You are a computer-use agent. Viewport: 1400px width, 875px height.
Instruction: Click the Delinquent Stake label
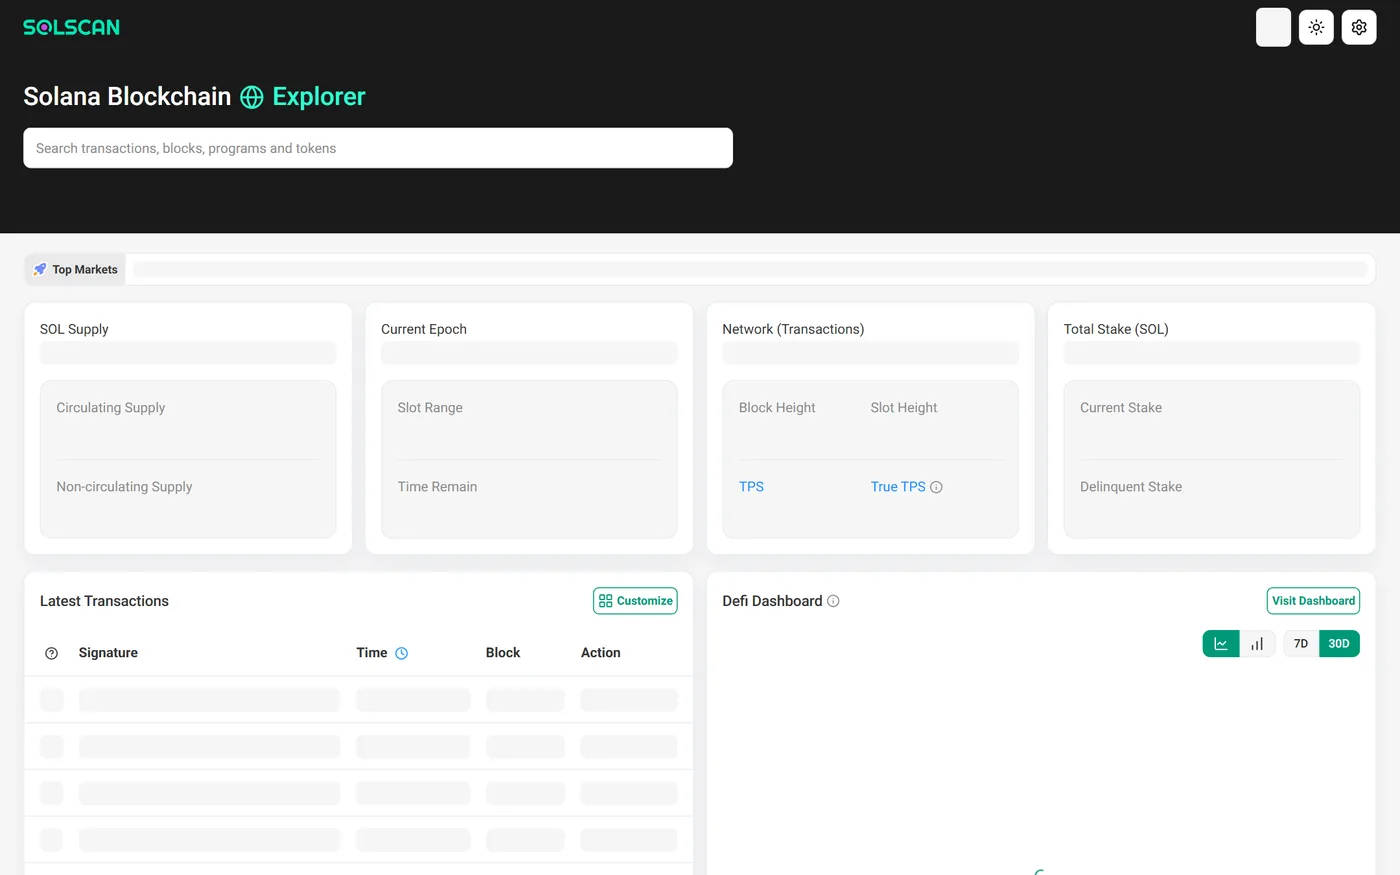click(x=1131, y=487)
